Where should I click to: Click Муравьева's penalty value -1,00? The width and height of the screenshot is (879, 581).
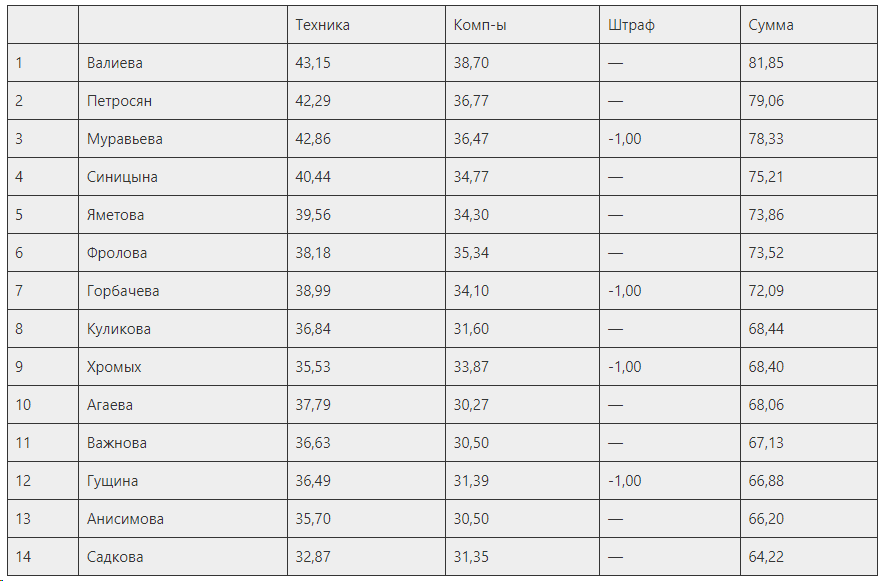[x=624, y=139]
